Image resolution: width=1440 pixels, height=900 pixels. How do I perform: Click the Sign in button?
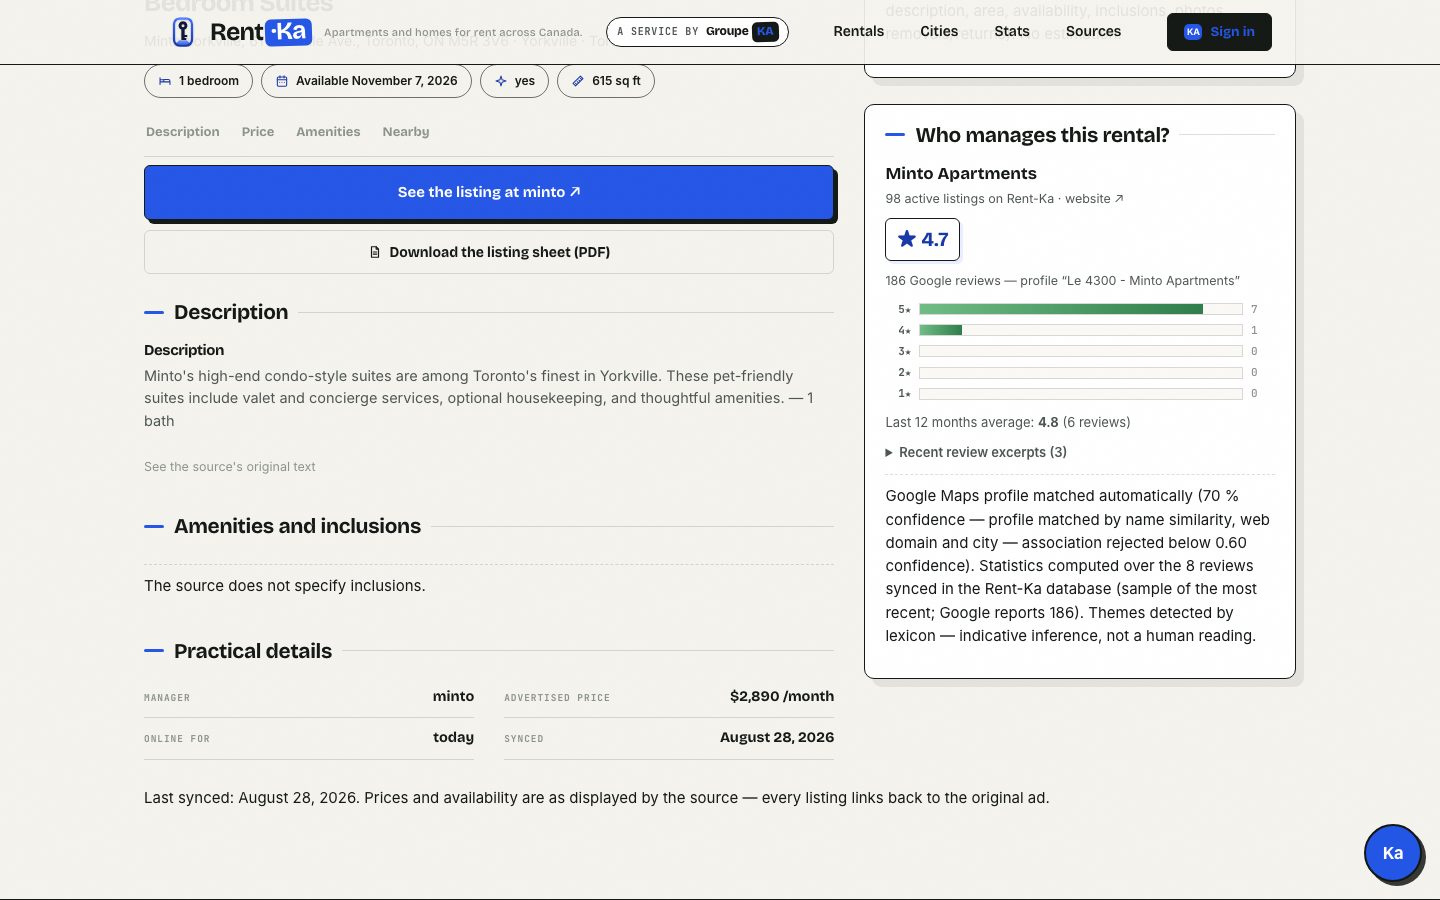click(x=1219, y=32)
